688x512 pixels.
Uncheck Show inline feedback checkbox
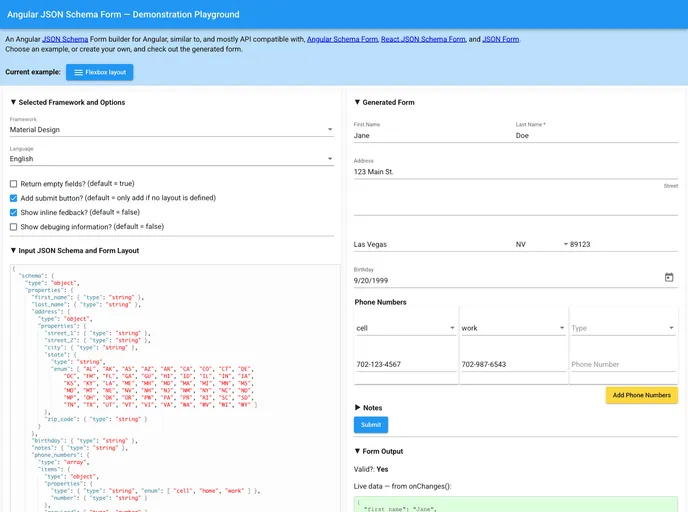[x=14, y=213]
